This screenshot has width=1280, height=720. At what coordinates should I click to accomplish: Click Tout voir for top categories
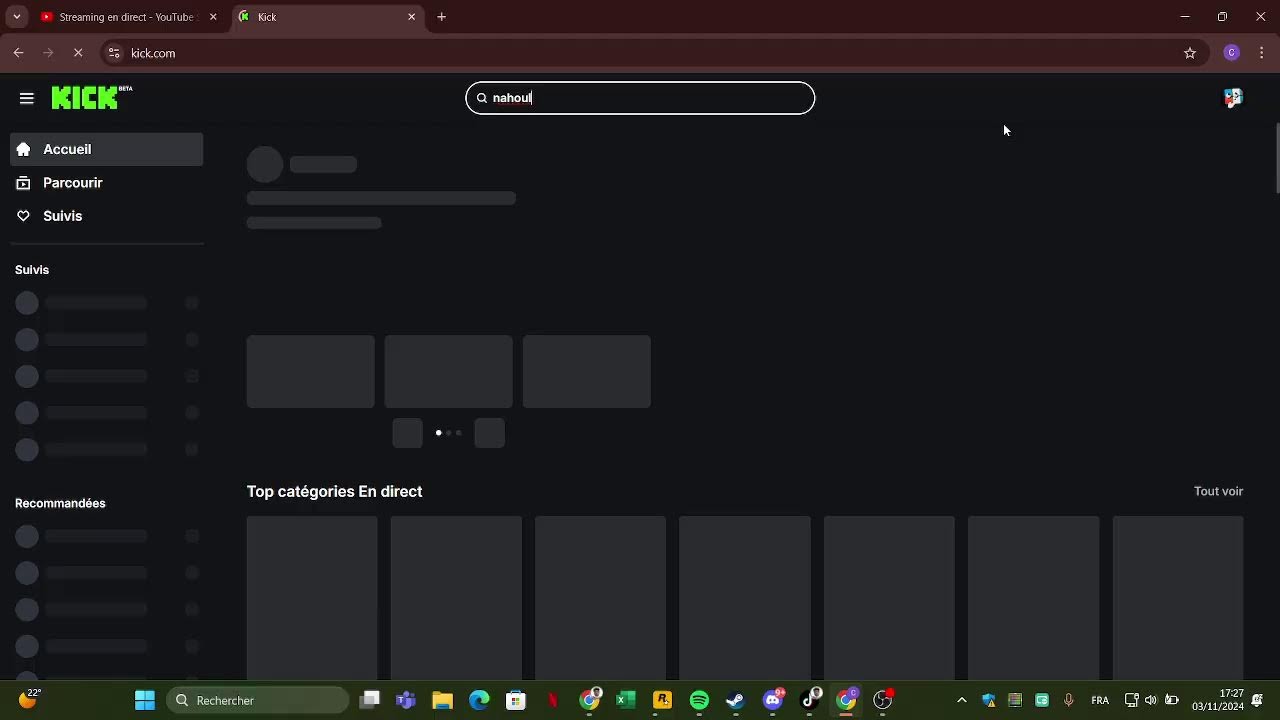point(1218,491)
